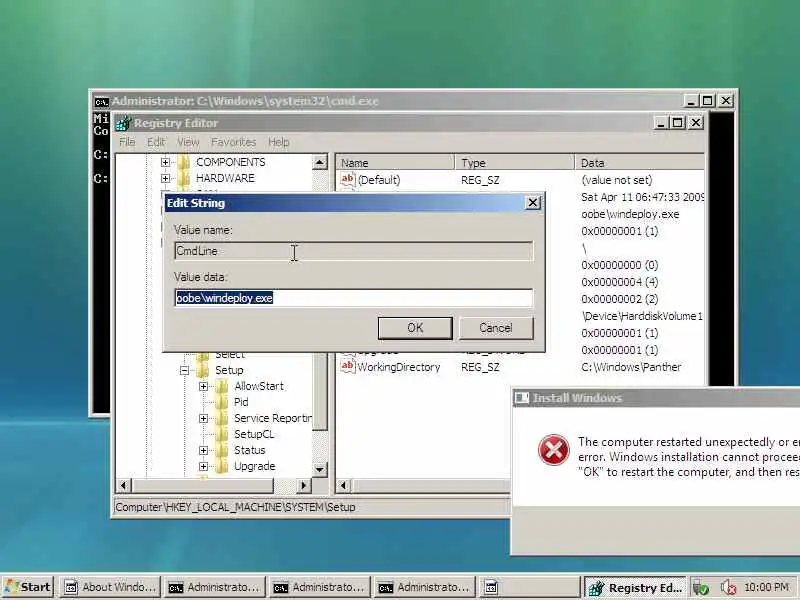
Task: Click the tree pane scroll up arrow
Action: tap(319, 162)
